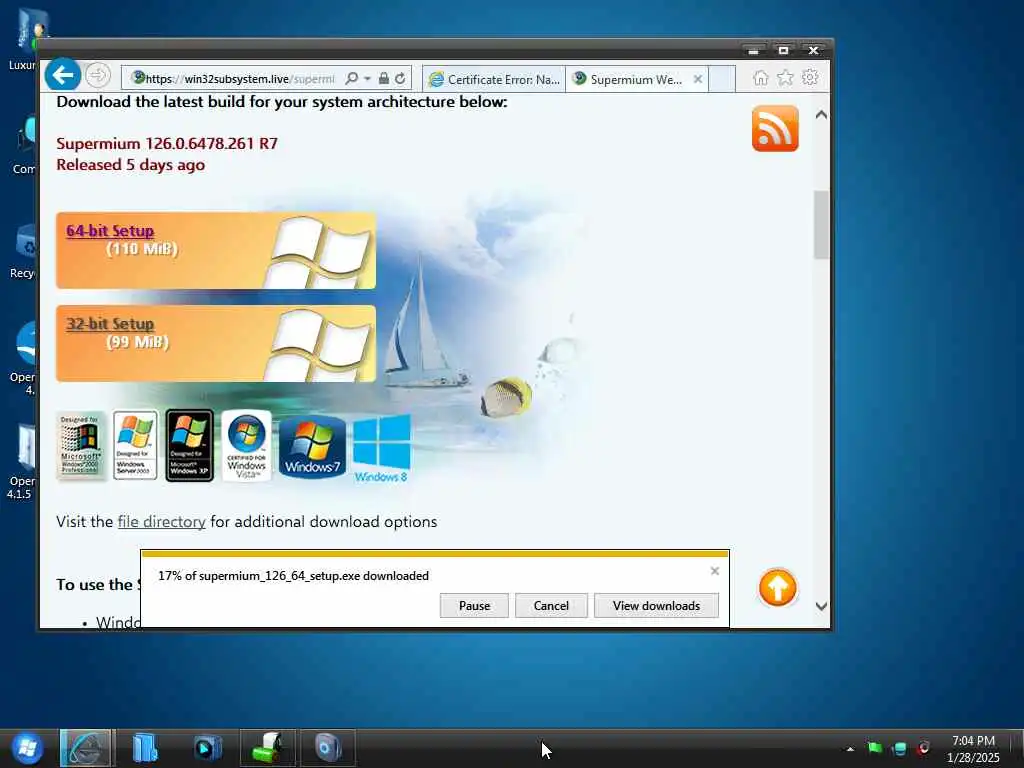Open Favorites star icon
Screen dimensions: 1024x768
786,78
